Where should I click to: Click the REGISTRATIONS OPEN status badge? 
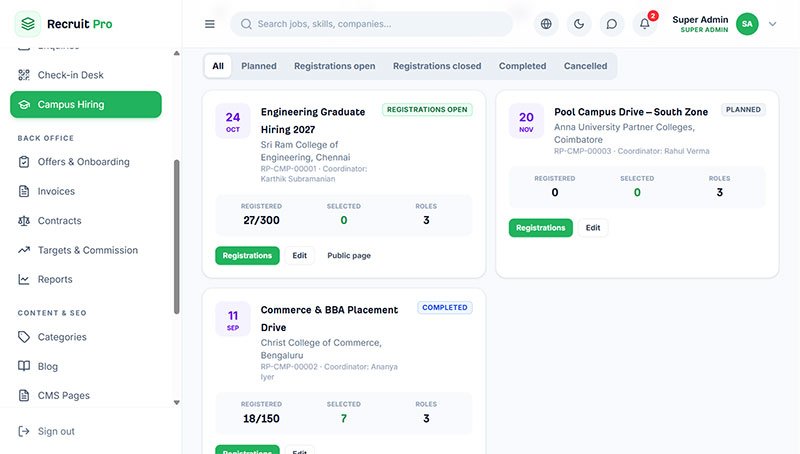(427, 110)
